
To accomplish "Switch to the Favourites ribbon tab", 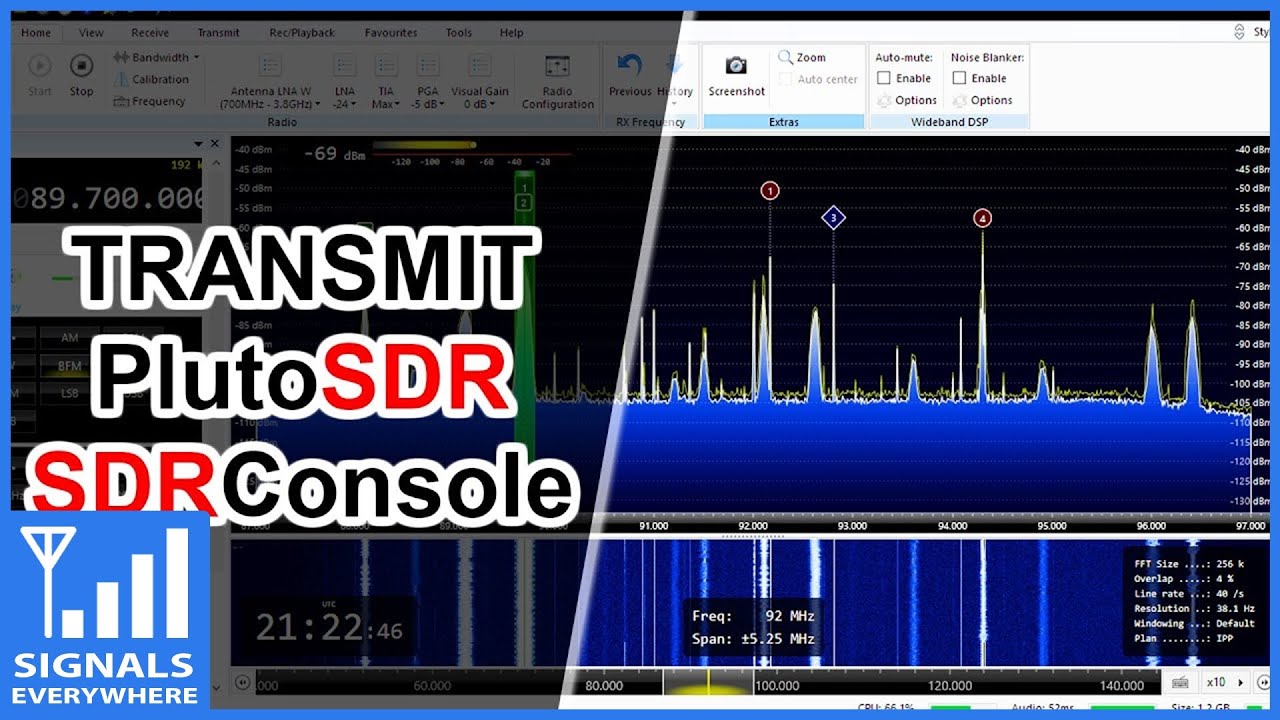I will pos(391,33).
